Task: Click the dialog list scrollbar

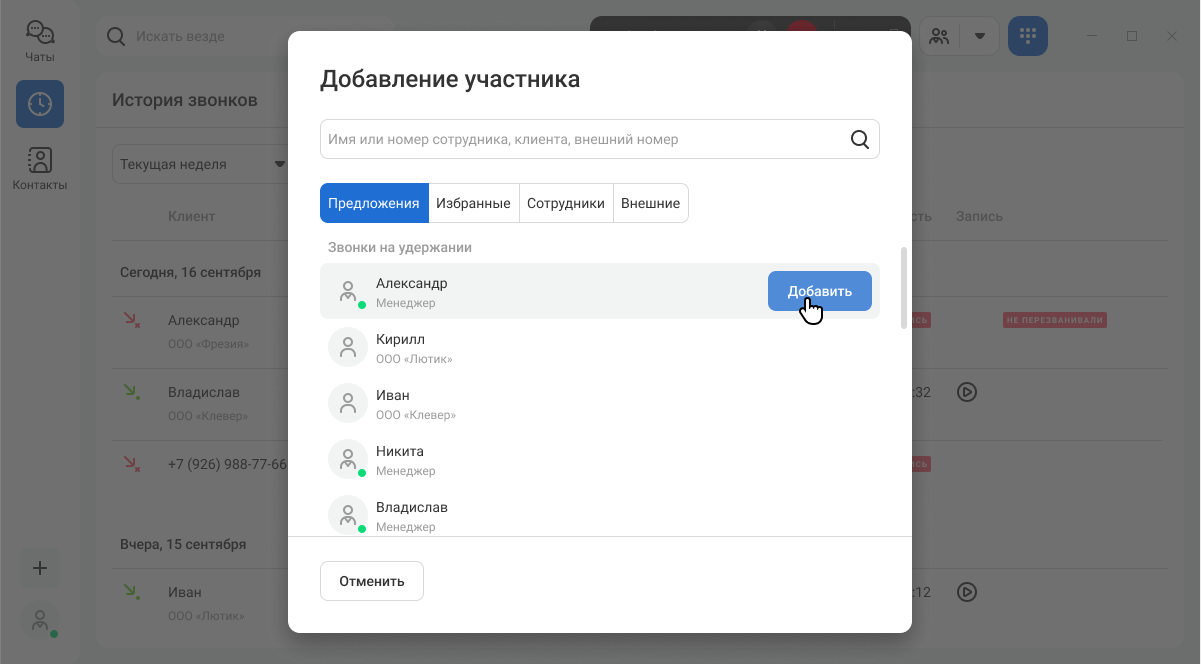Action: coord(904,288)
